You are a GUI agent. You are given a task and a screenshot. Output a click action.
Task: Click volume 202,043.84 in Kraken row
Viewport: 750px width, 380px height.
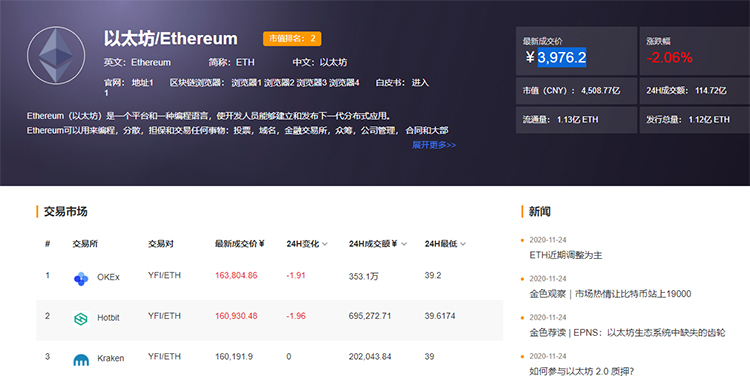370,357
